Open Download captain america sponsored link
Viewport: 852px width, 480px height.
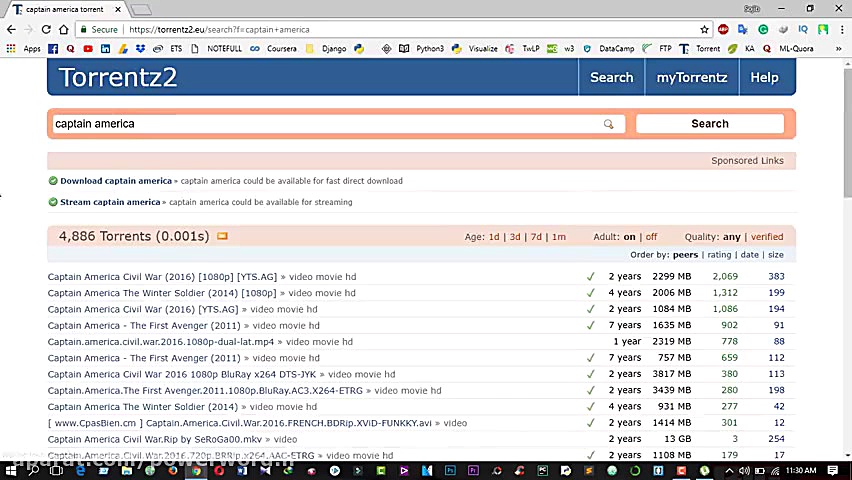click(x=116, y=181)
